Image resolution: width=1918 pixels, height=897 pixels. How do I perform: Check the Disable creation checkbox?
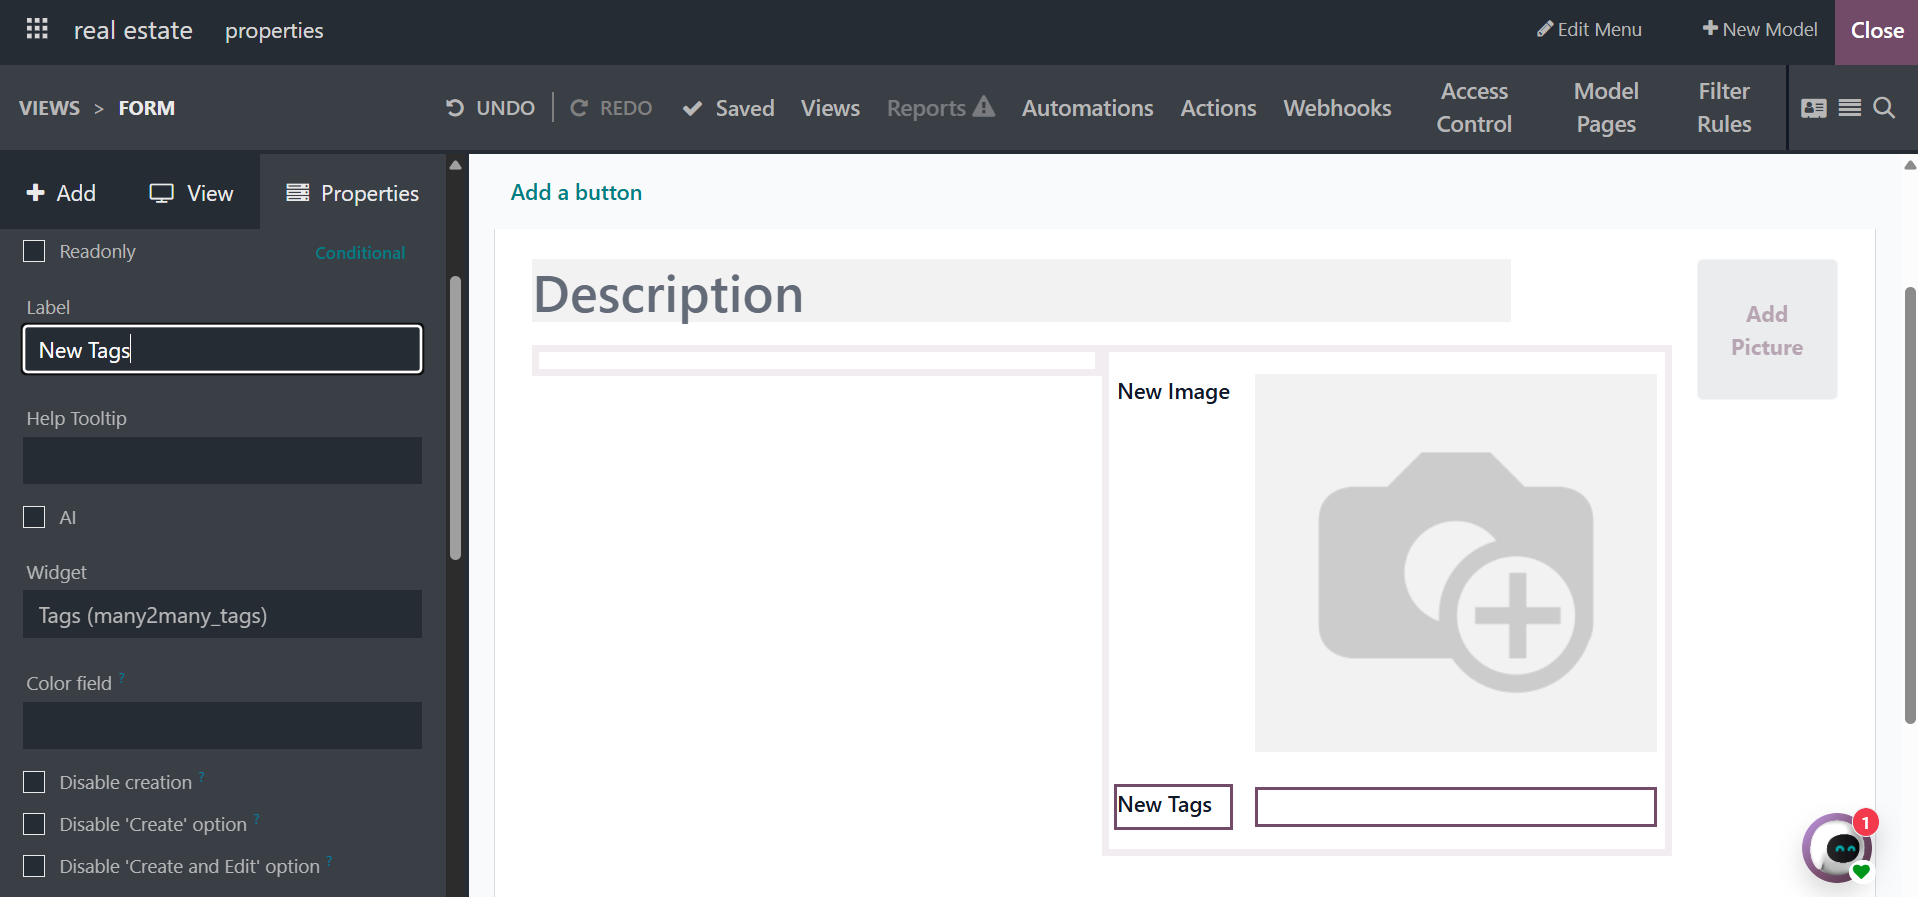(x=35, y=782)
